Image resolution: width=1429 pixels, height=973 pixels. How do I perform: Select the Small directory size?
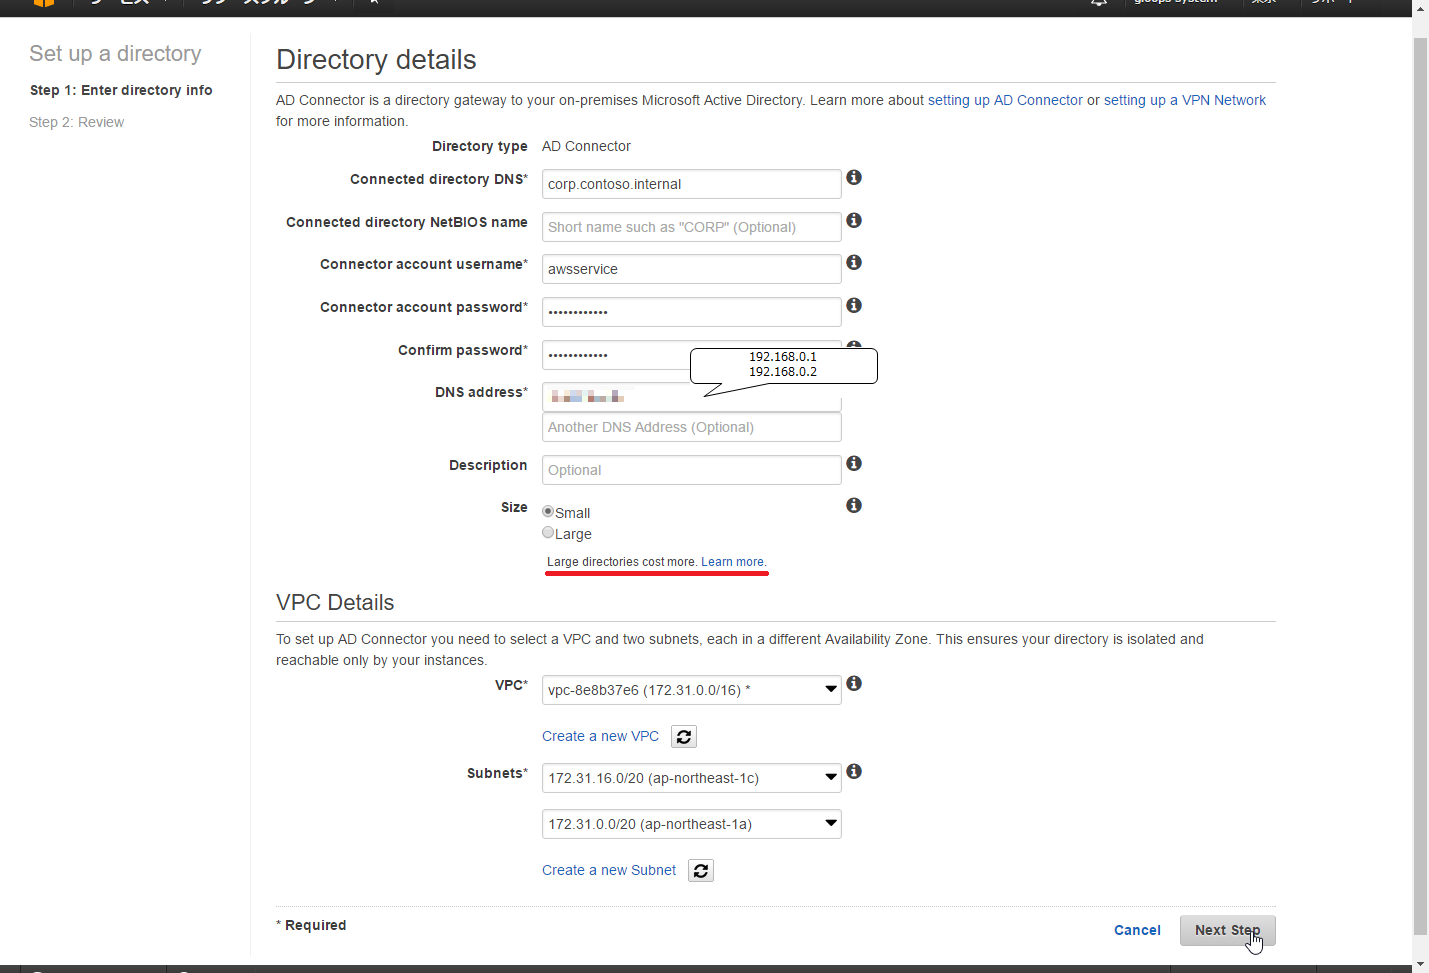(x=548, y=511)
